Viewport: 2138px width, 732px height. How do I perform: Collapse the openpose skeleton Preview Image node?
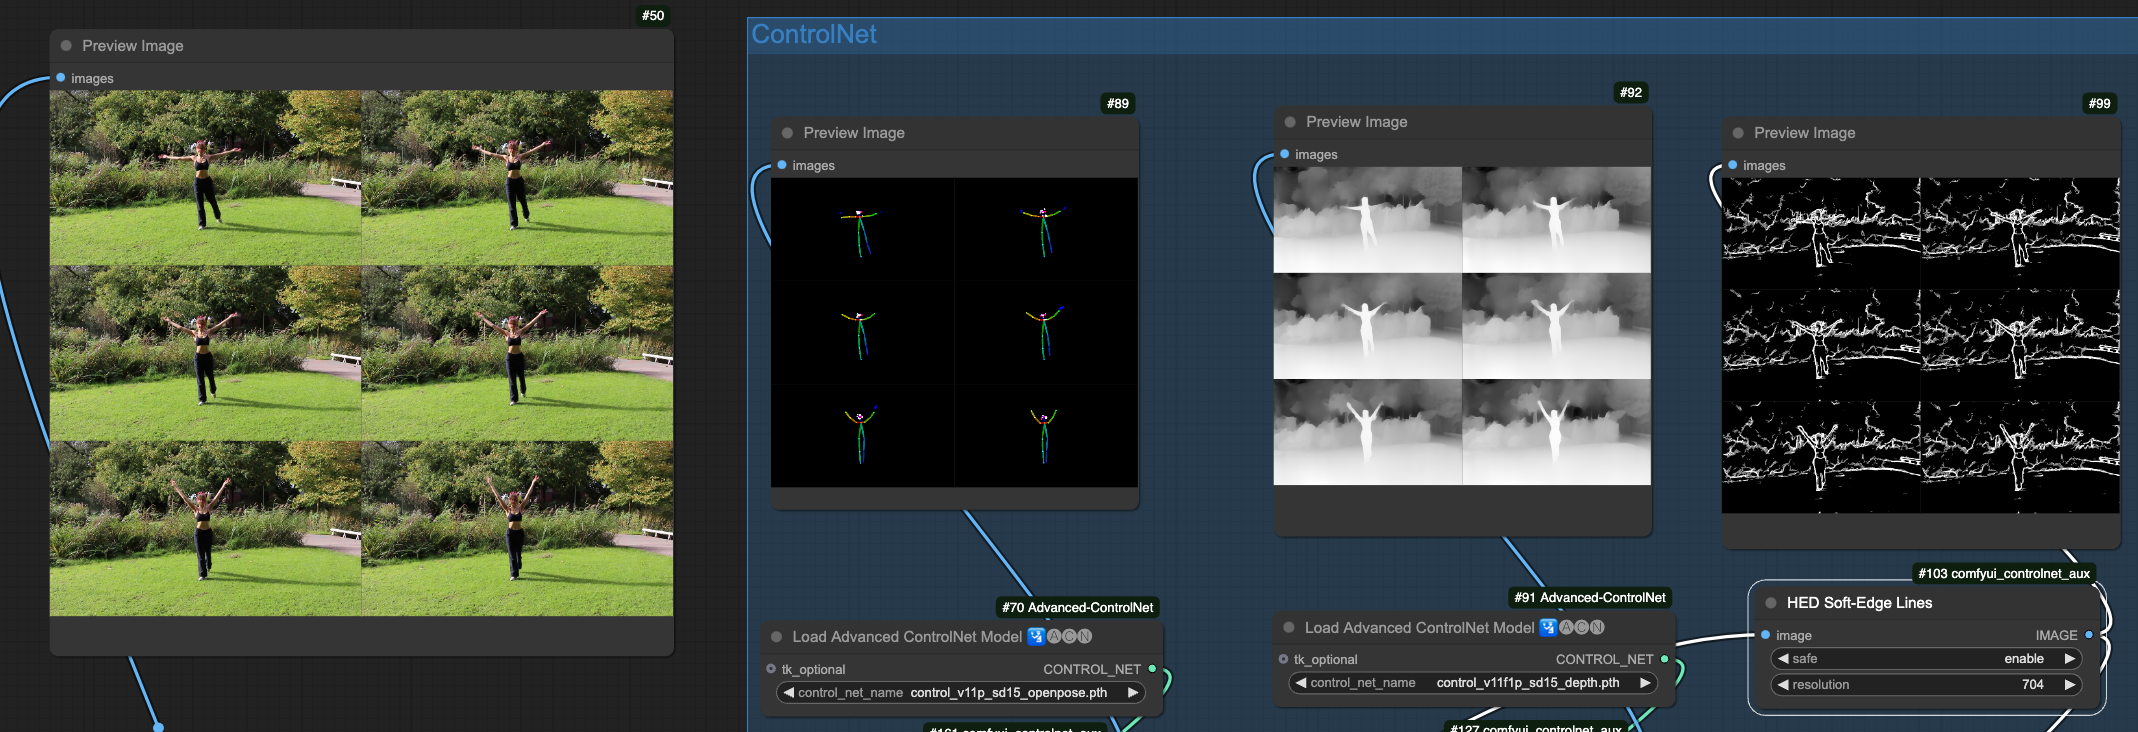click(x=787, y=133)
